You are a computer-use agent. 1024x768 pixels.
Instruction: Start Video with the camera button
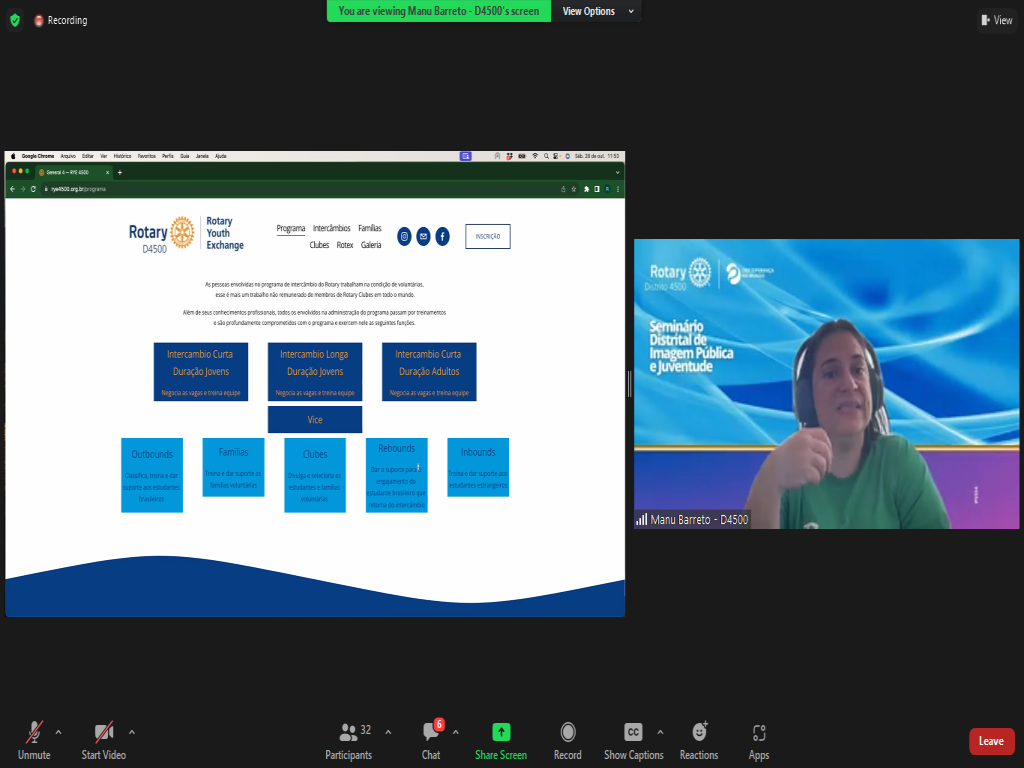point(103,740)
